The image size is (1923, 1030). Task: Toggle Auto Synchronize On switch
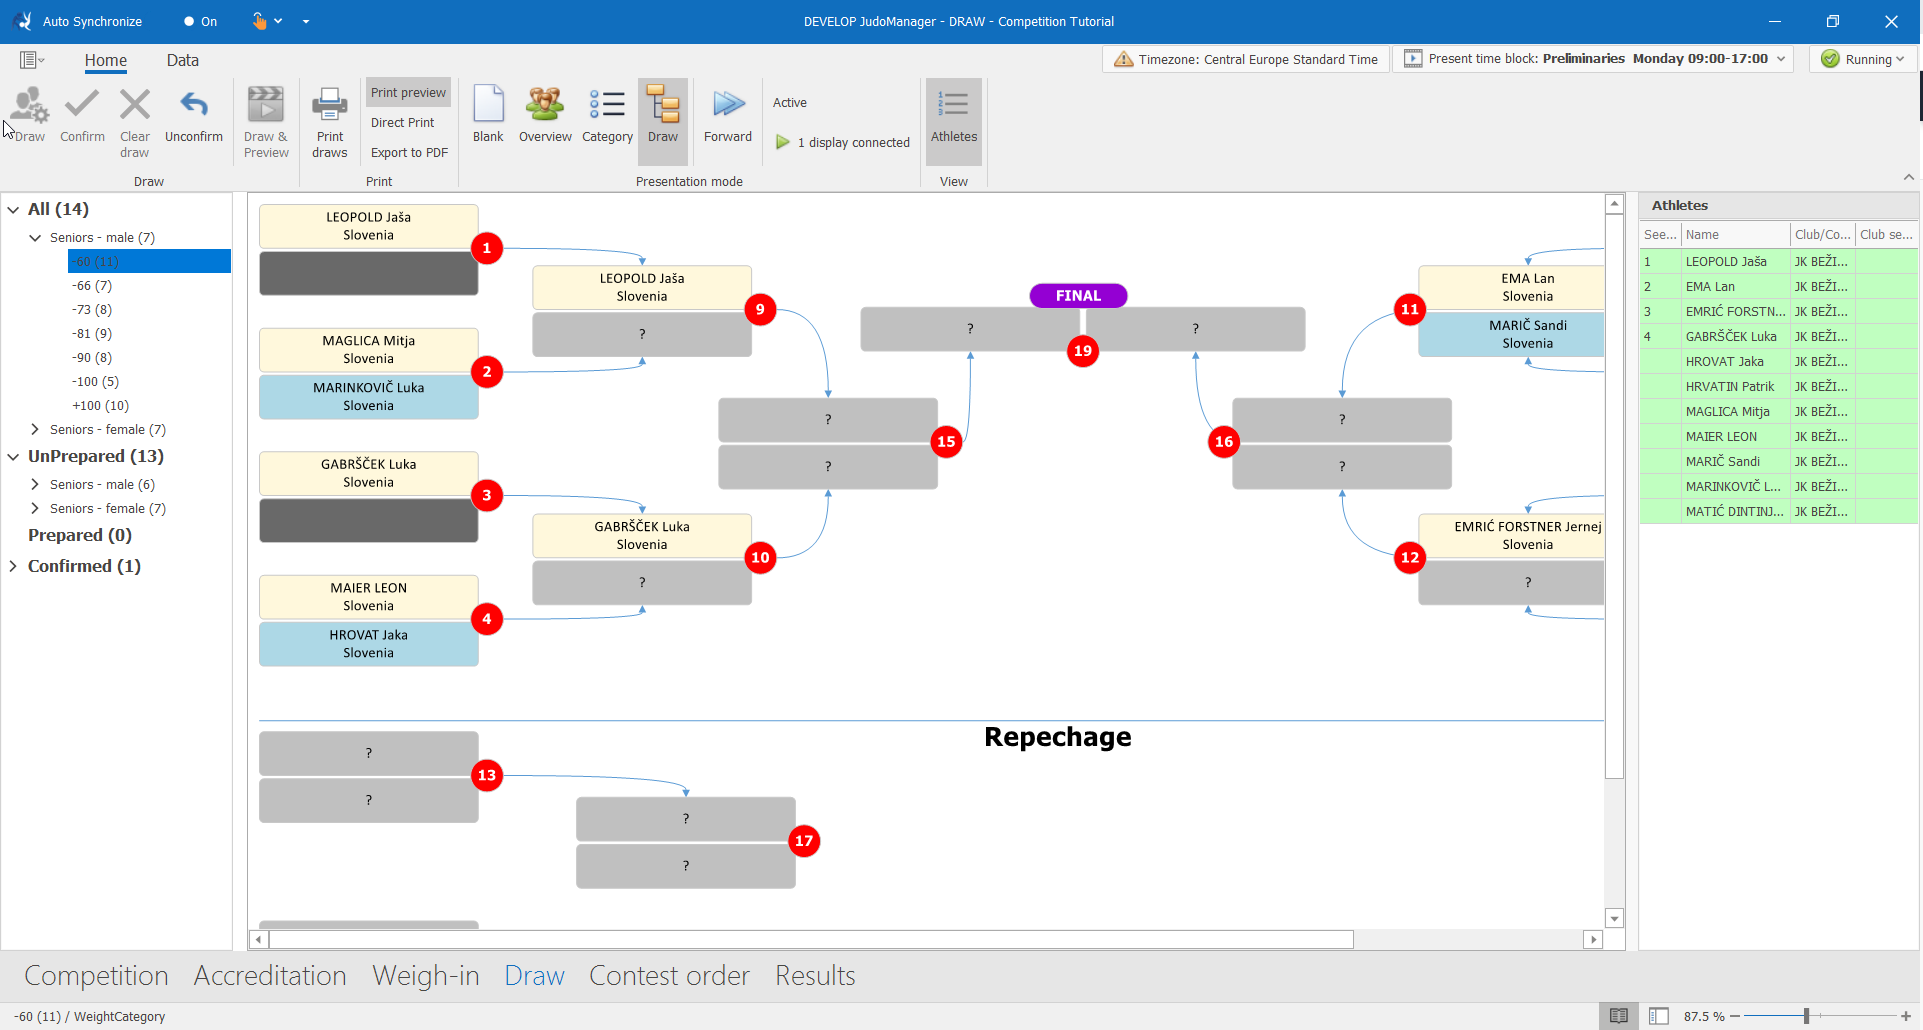pyautogui.click(x=200, y=21)
